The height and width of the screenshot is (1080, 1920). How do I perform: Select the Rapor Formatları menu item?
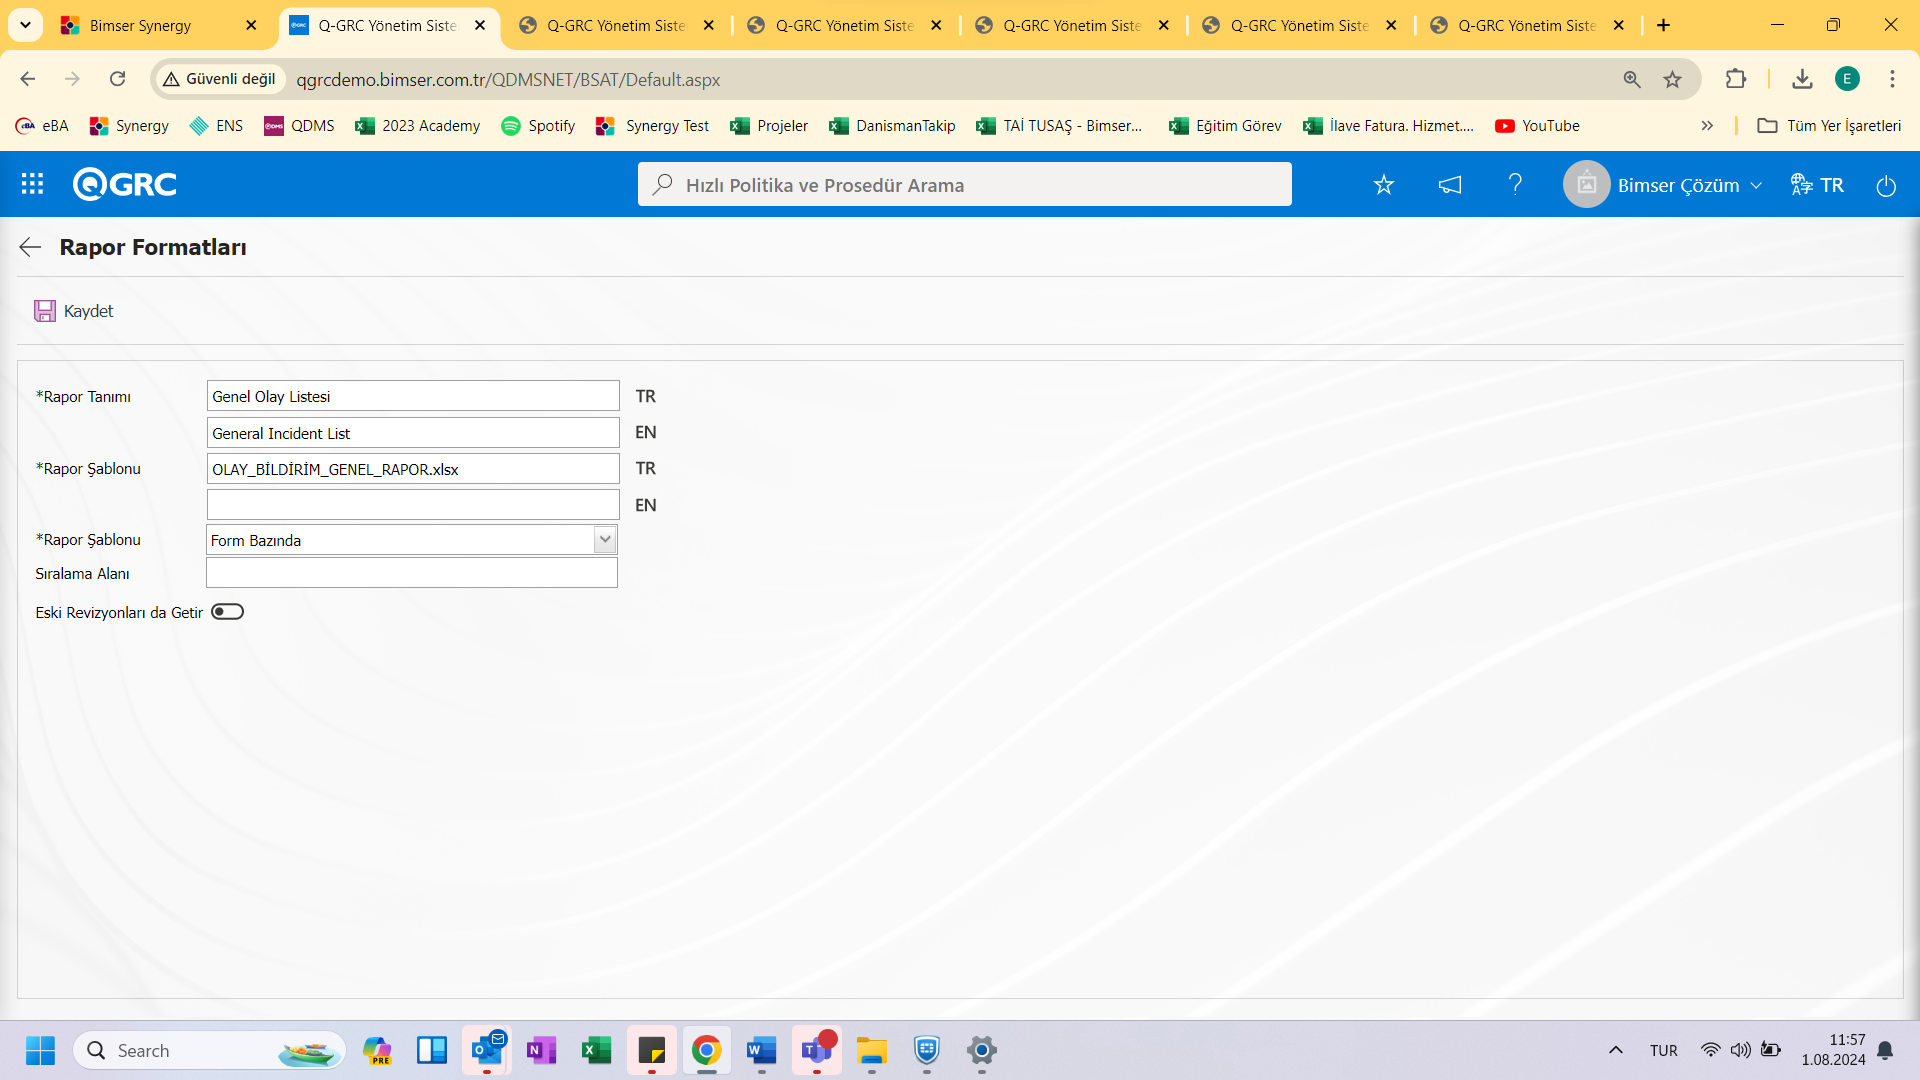coord(153,247)
